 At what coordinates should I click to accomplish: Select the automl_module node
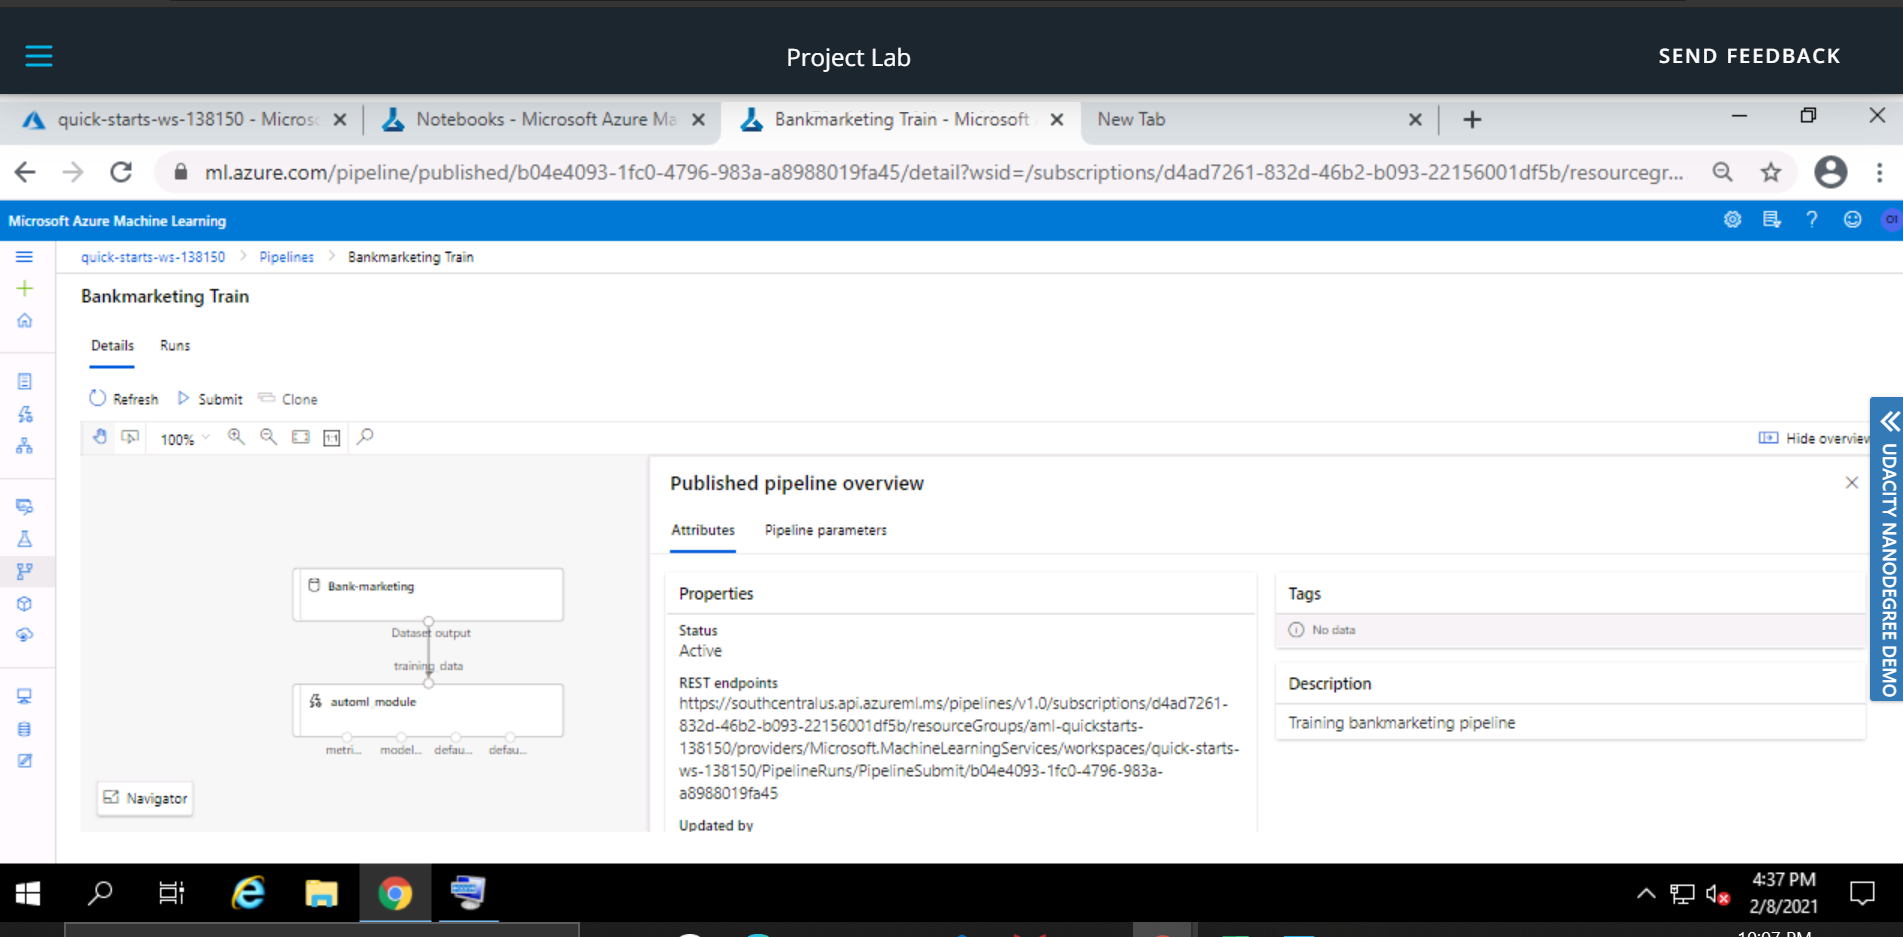click(x=428, y=710)
